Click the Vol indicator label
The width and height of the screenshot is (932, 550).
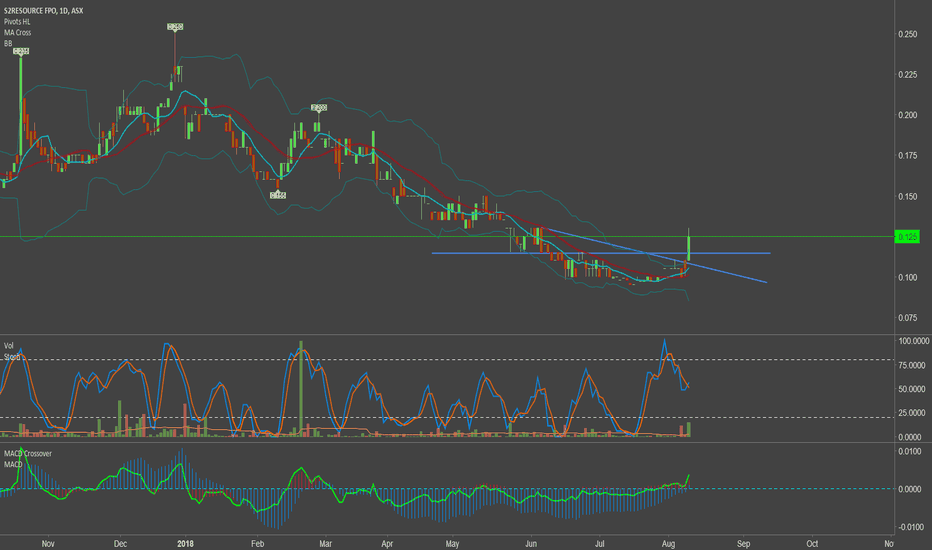(9, 345)
